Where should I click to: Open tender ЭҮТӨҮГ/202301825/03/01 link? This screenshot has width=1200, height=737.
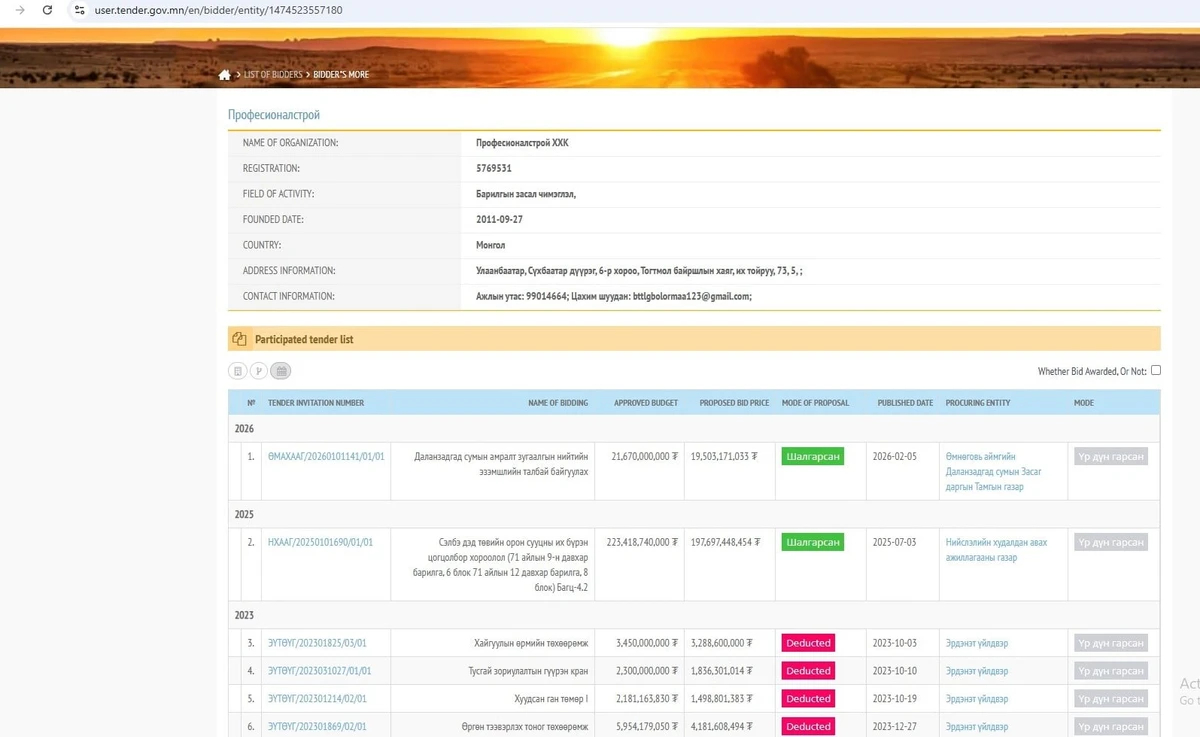[317, 643]
